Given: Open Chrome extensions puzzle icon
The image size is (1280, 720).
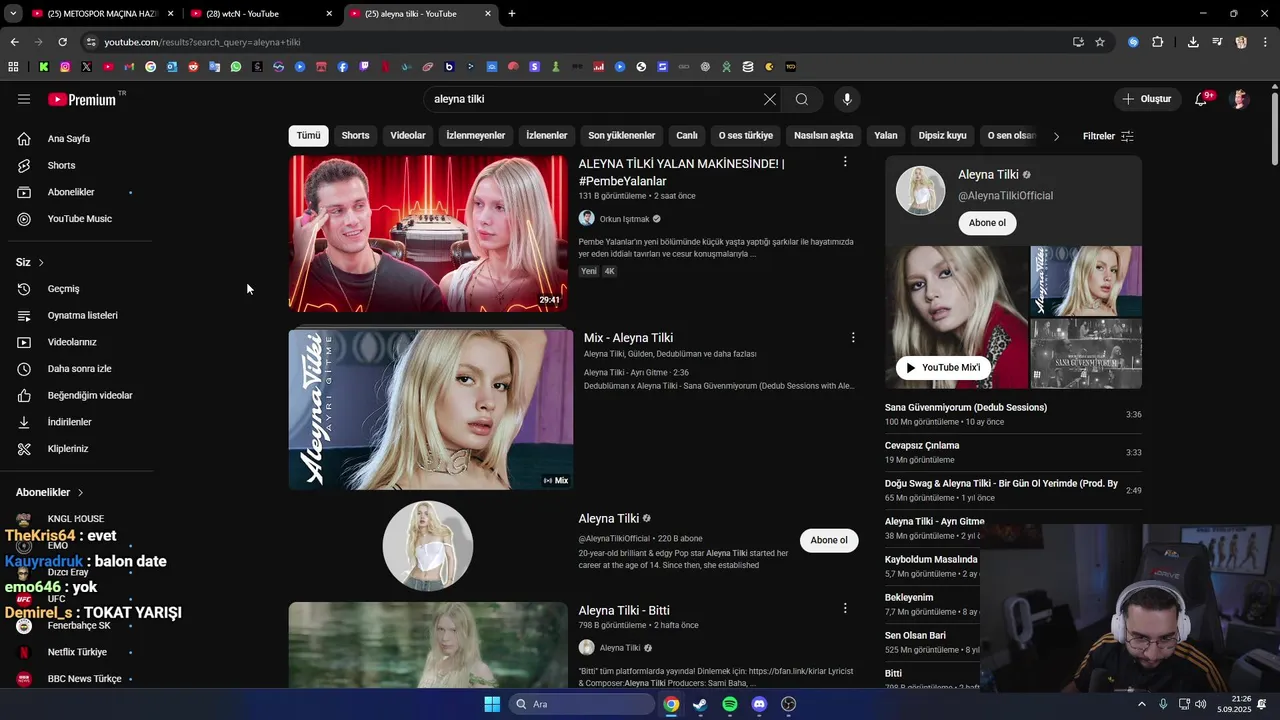Looking at the screenshot, I should click(1158, 42).
